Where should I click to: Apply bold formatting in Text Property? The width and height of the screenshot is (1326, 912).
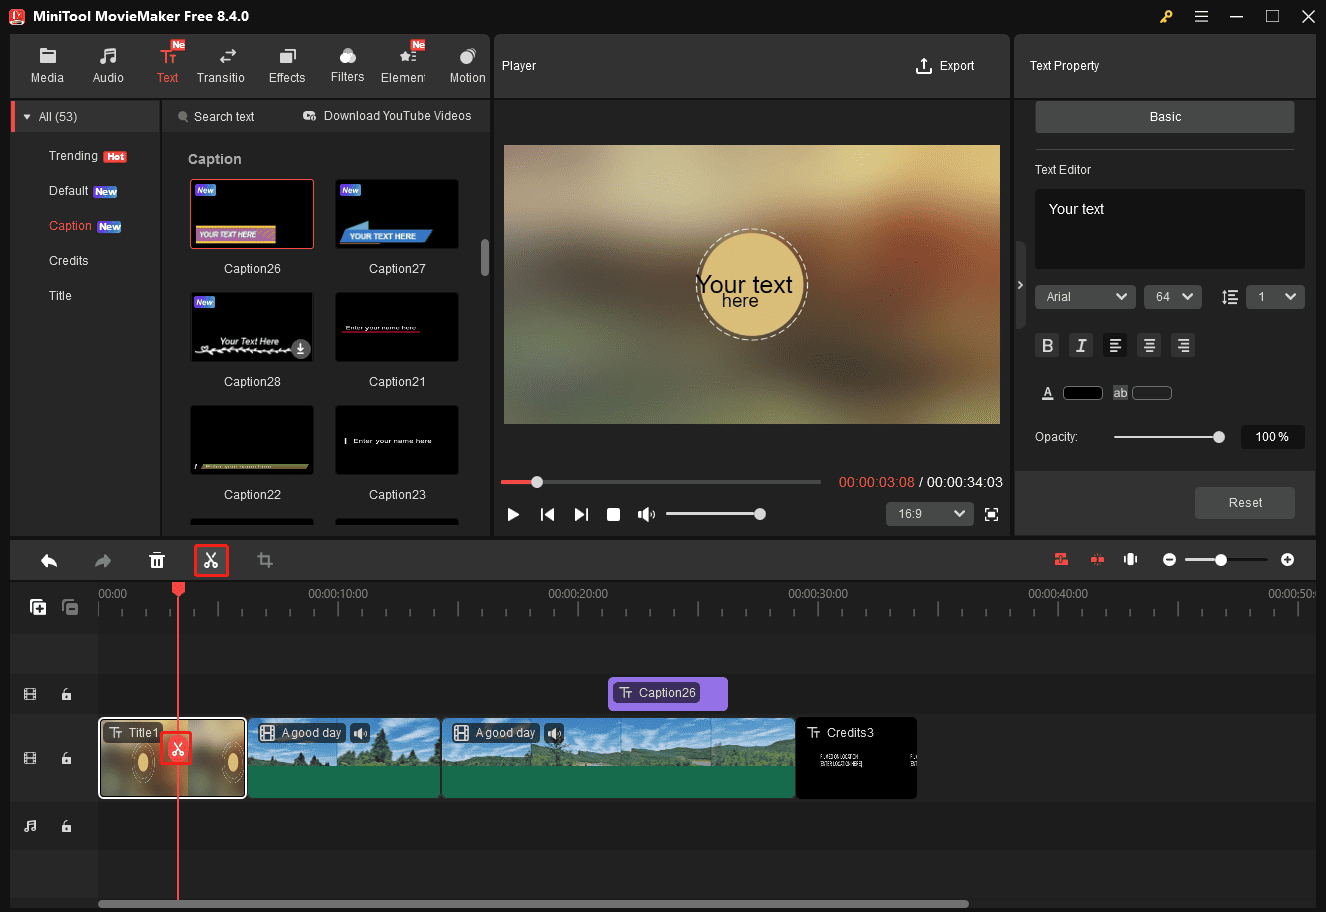point(1047,345)
